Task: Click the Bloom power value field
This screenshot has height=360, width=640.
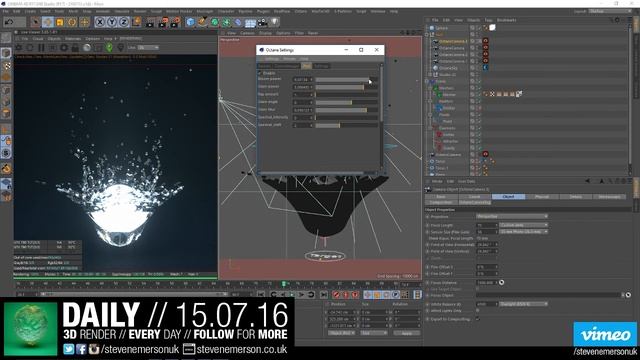Action: (302, 79)
